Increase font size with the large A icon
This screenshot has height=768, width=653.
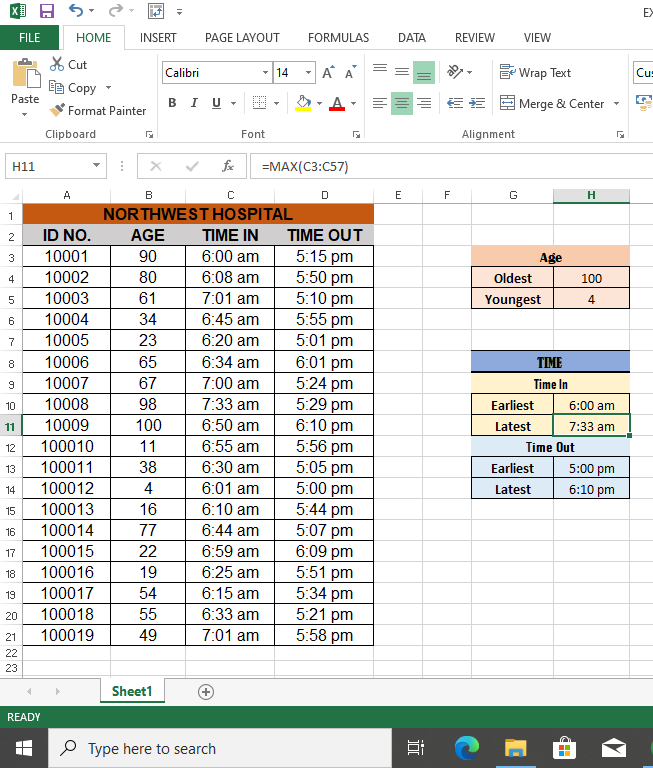coord(328,72)
